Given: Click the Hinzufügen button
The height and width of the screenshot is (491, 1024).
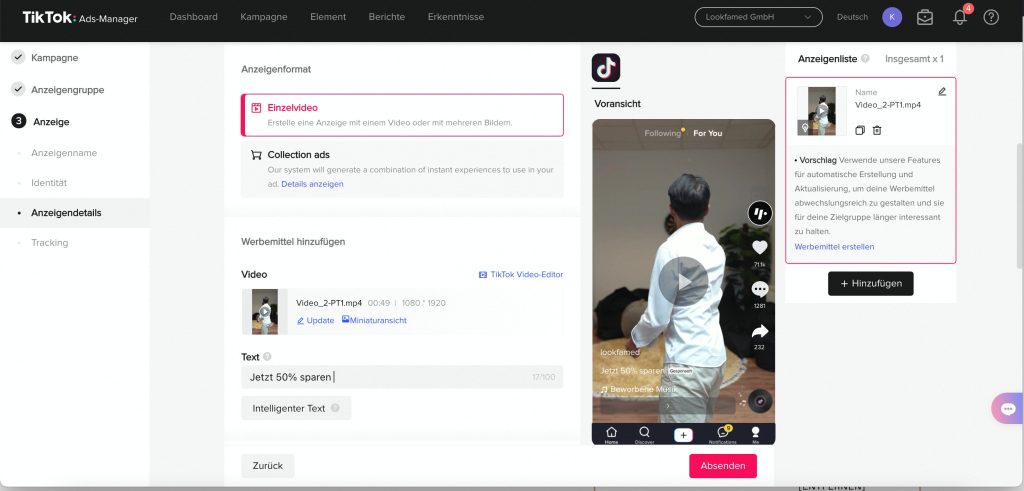Looking at the screenshot, I should [871, 283].
